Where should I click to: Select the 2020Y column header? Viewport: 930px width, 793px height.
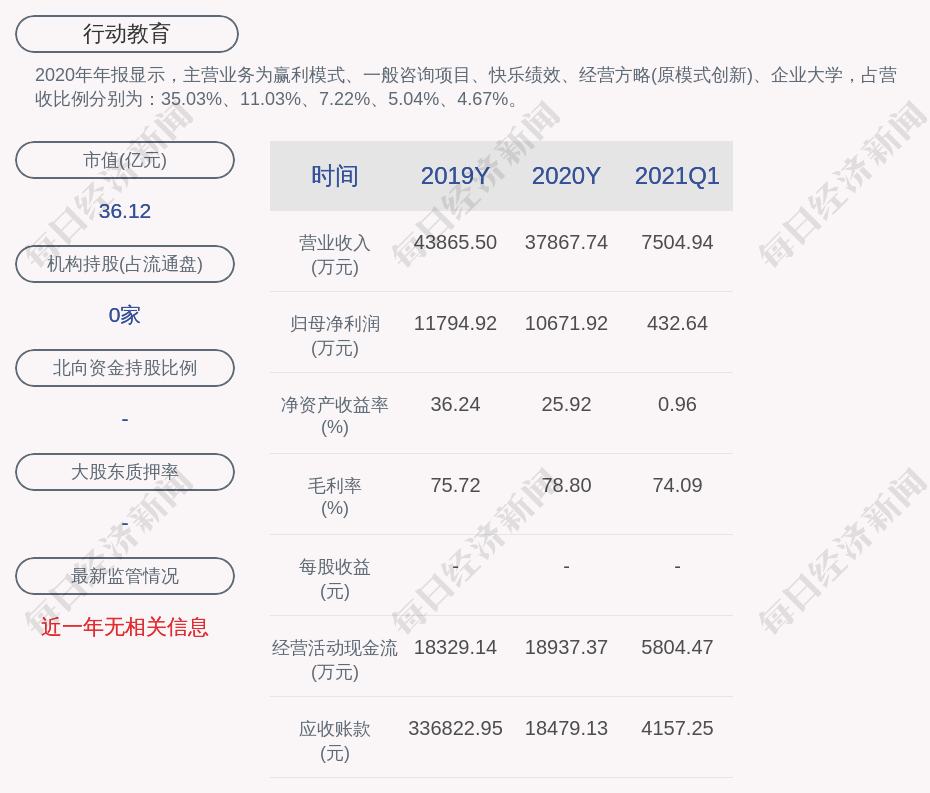566,176
